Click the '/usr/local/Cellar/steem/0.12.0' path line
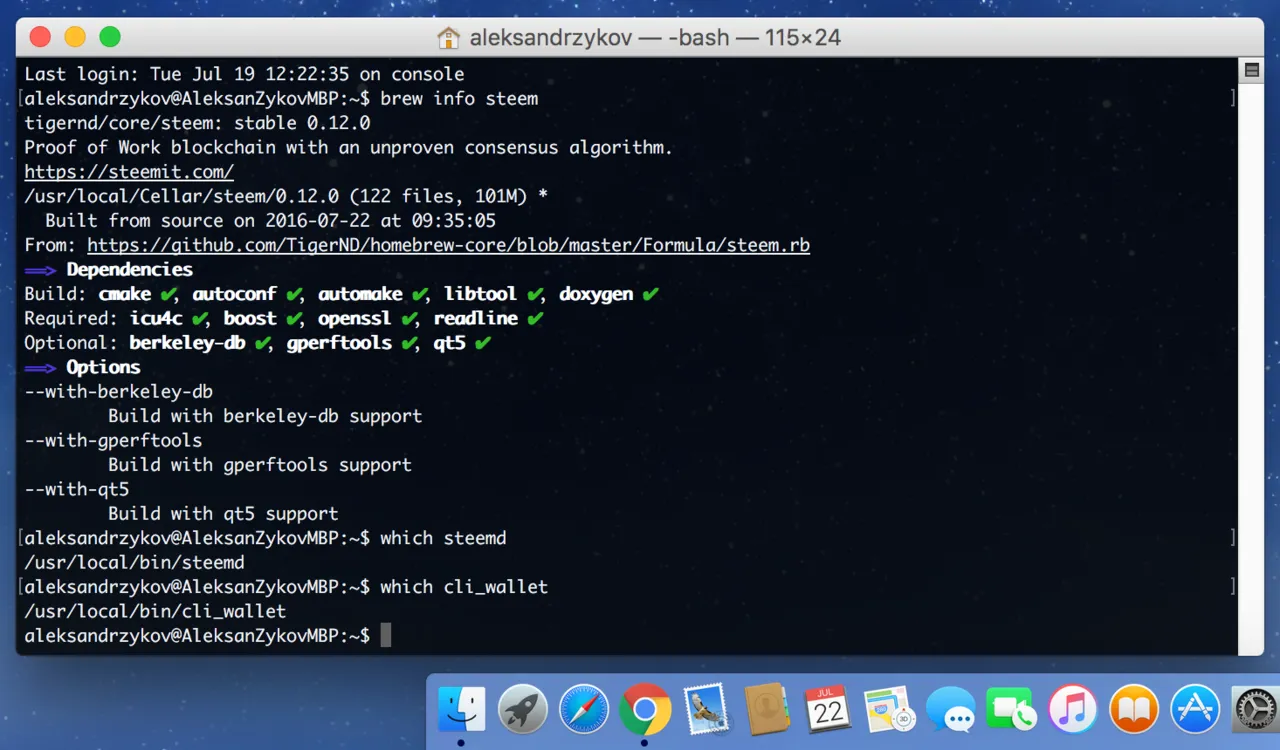 coord(286,196)
